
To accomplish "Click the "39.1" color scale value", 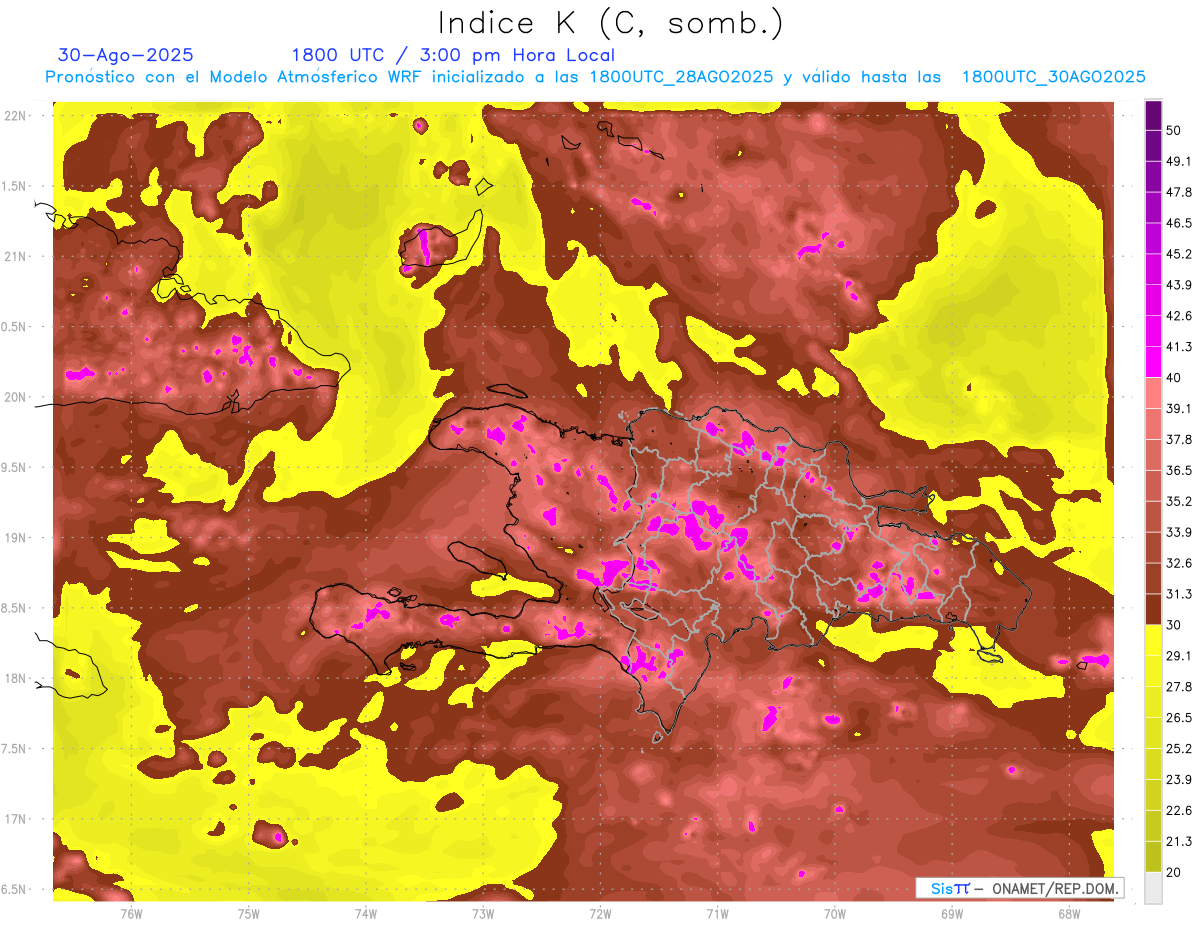I will coord(1178,408).
